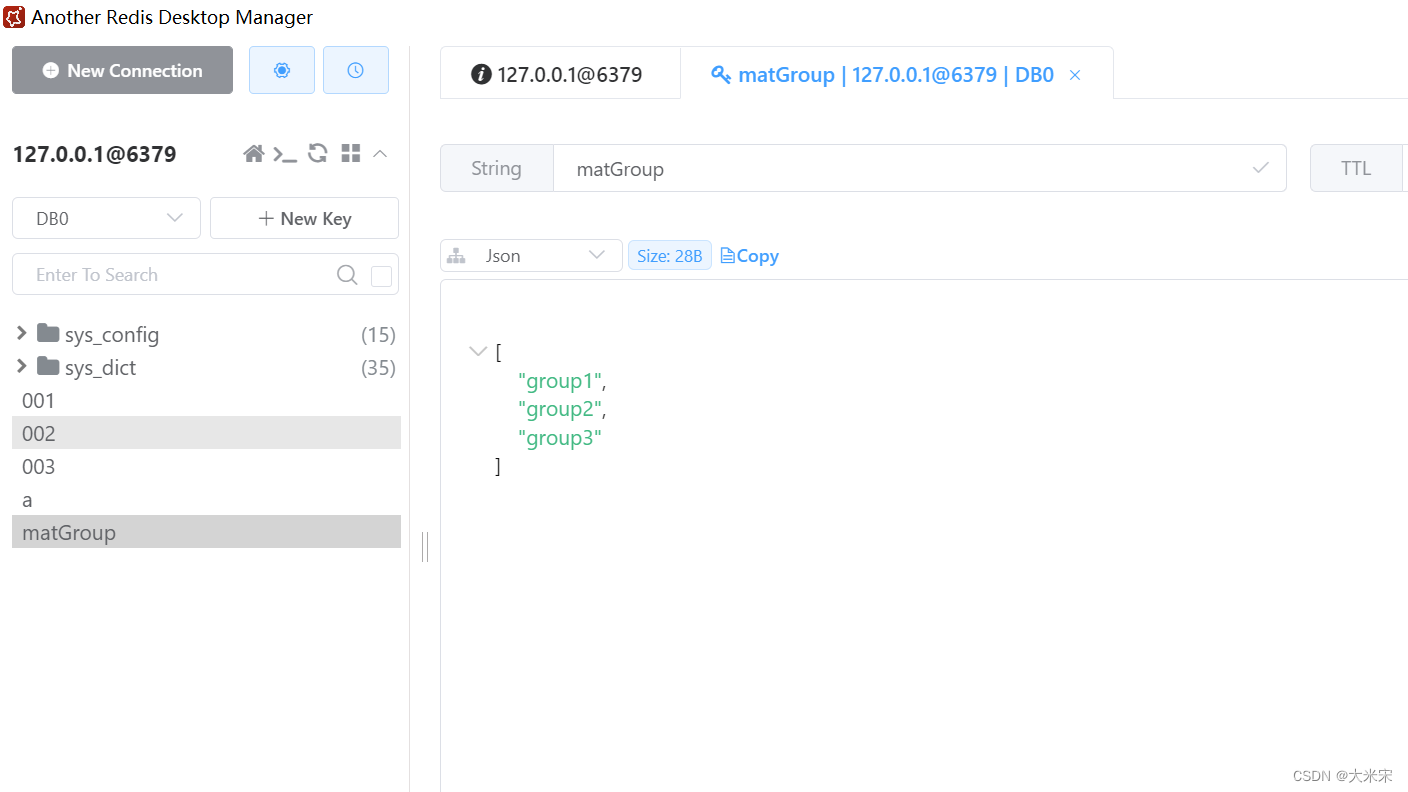The image size is (1408, 792).
Task: Collapse the JSON array chevron
Action: [x=478, y=351]
